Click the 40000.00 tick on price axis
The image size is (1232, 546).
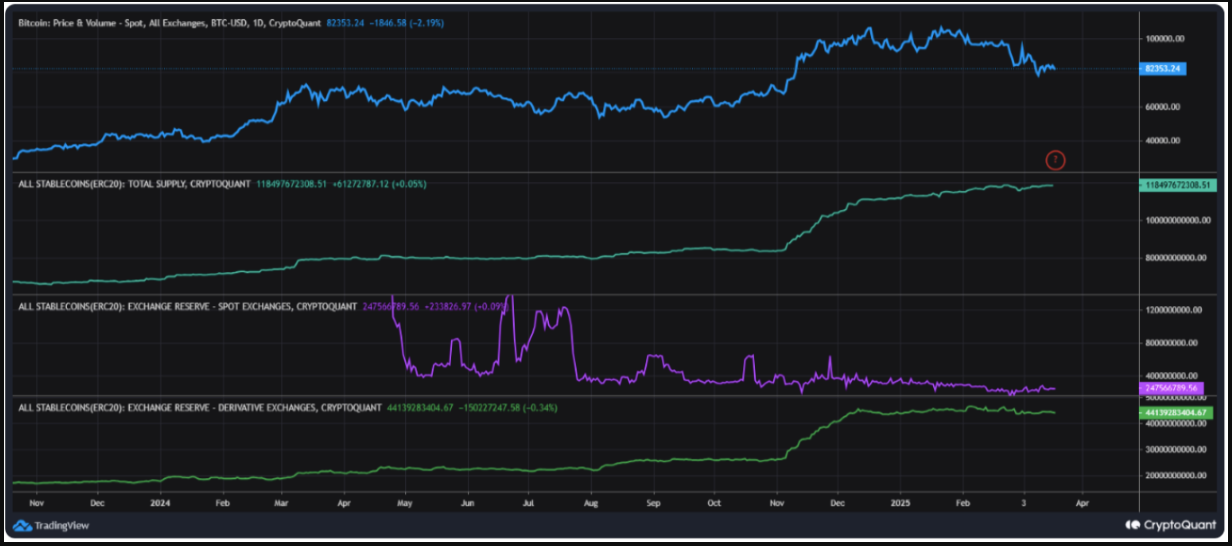tap(1164, 141)
